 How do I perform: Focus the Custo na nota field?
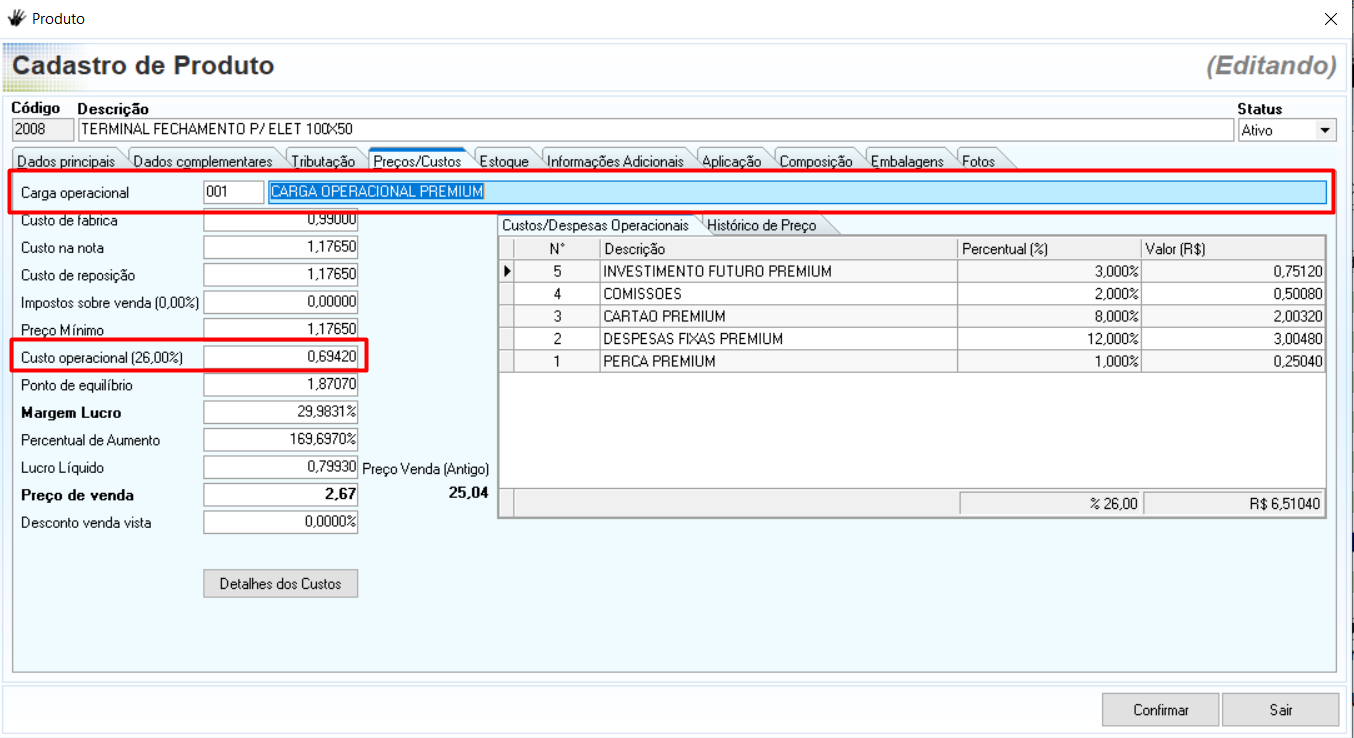(x=280, y=247)
